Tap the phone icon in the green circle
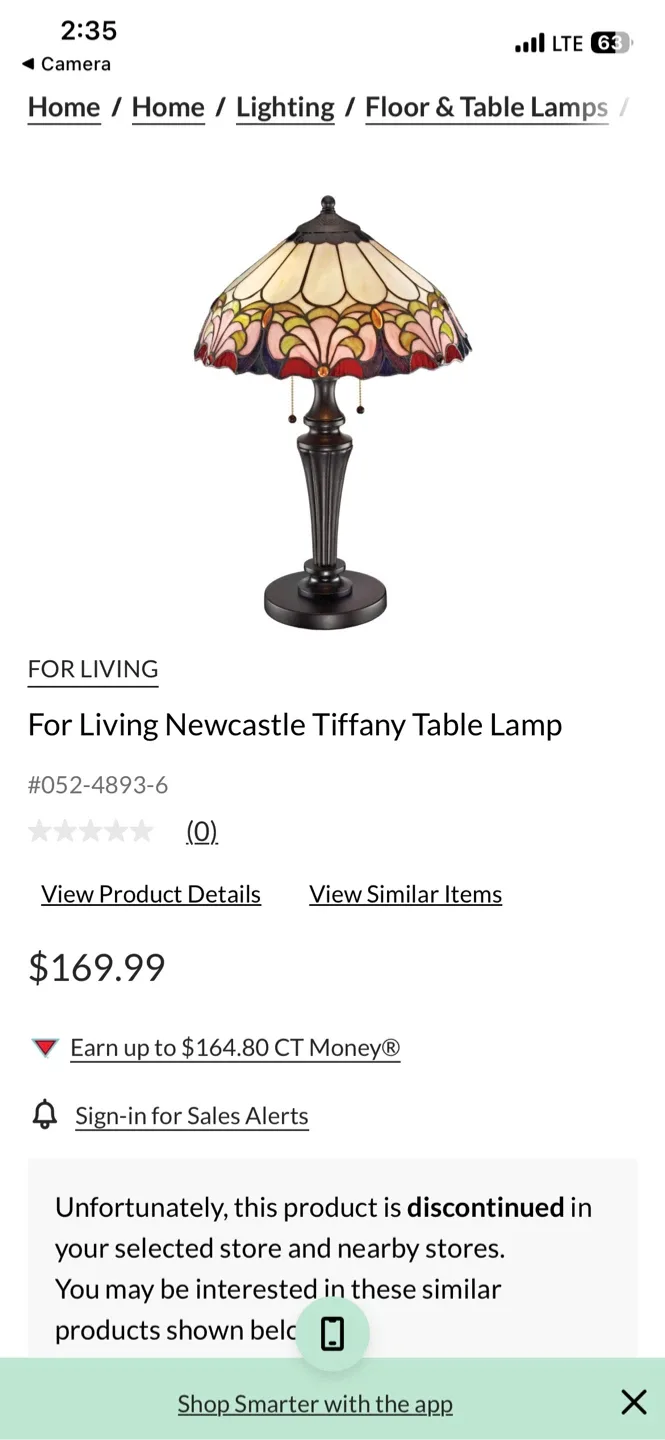 coord(334,1332)
